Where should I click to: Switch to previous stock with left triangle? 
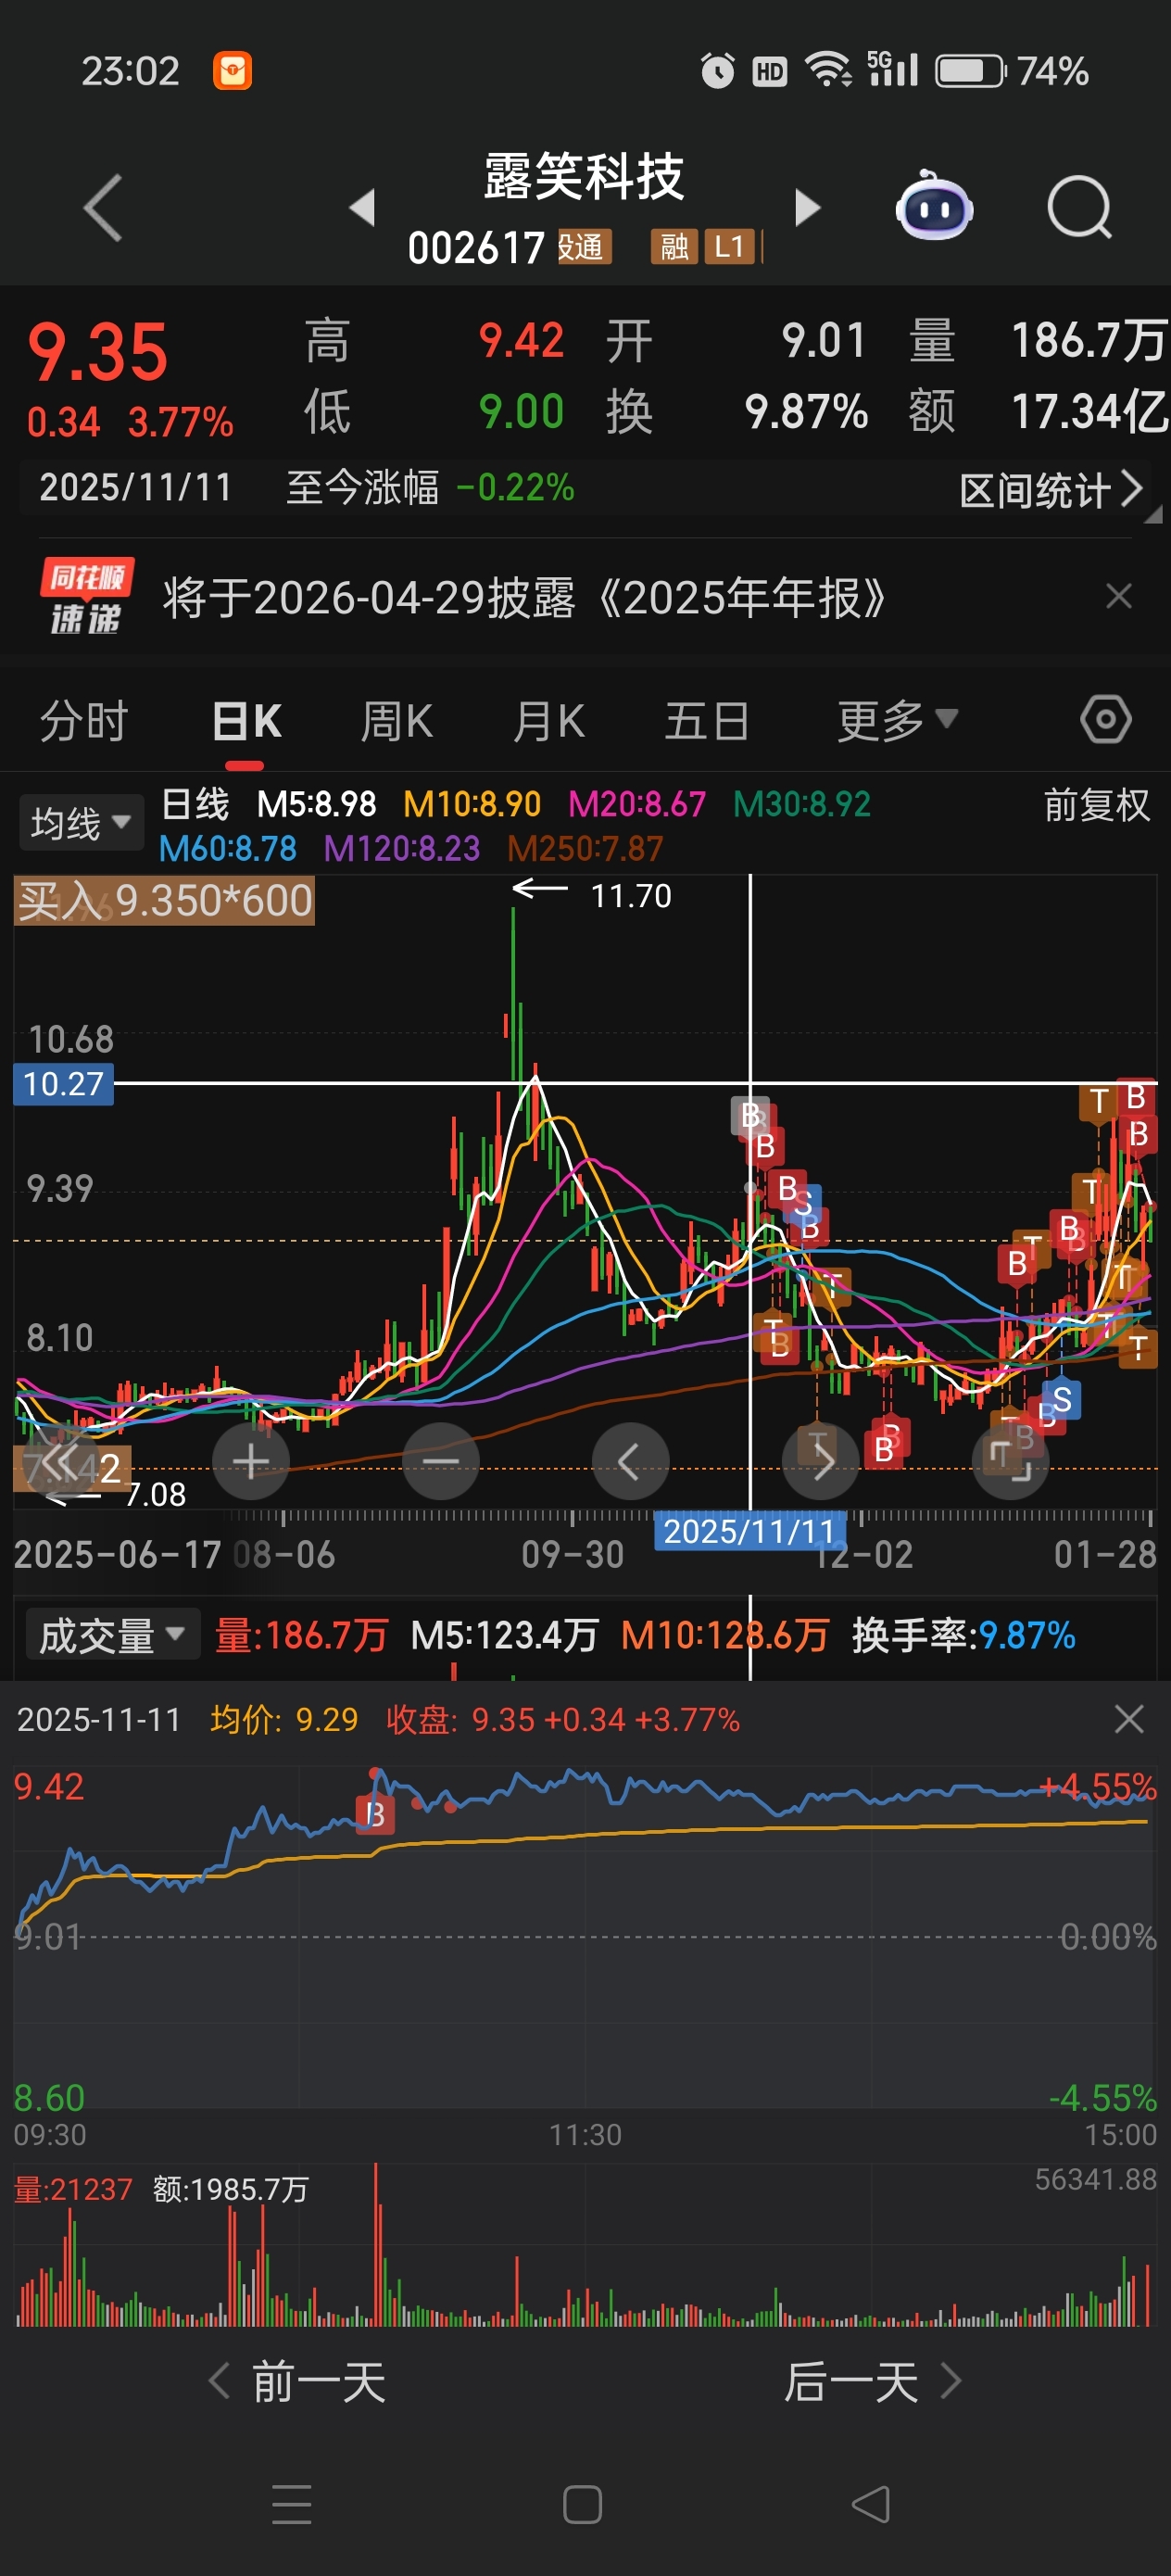[362, 207]
